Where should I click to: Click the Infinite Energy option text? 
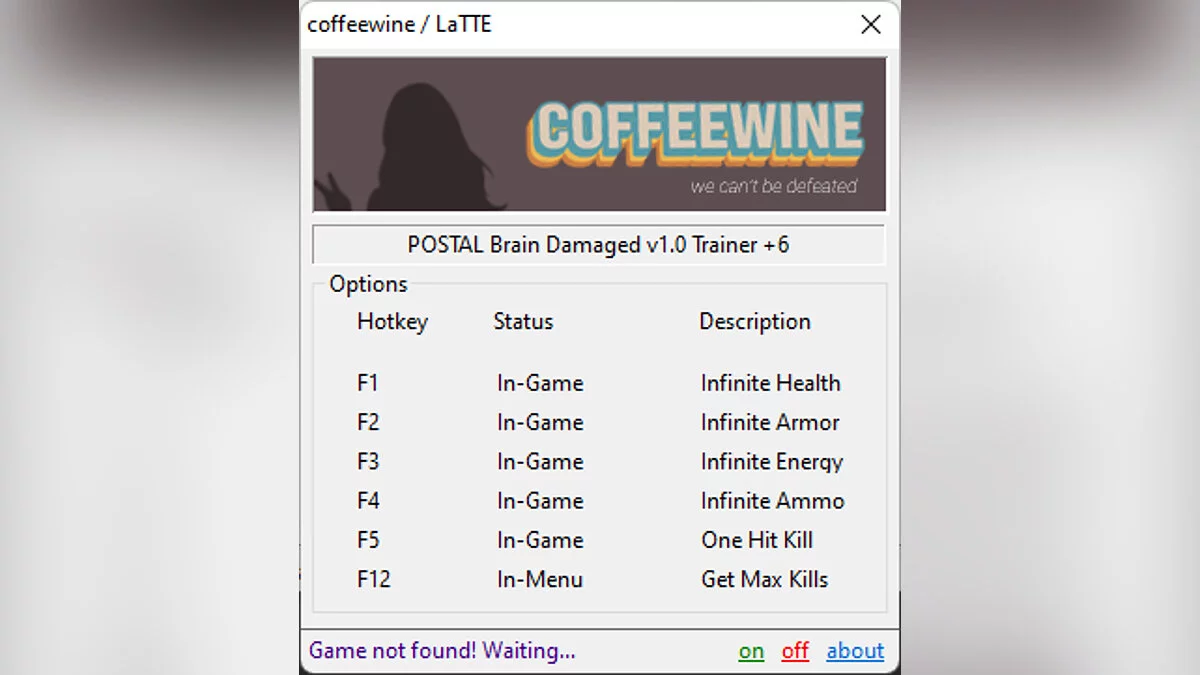[771, 462]
